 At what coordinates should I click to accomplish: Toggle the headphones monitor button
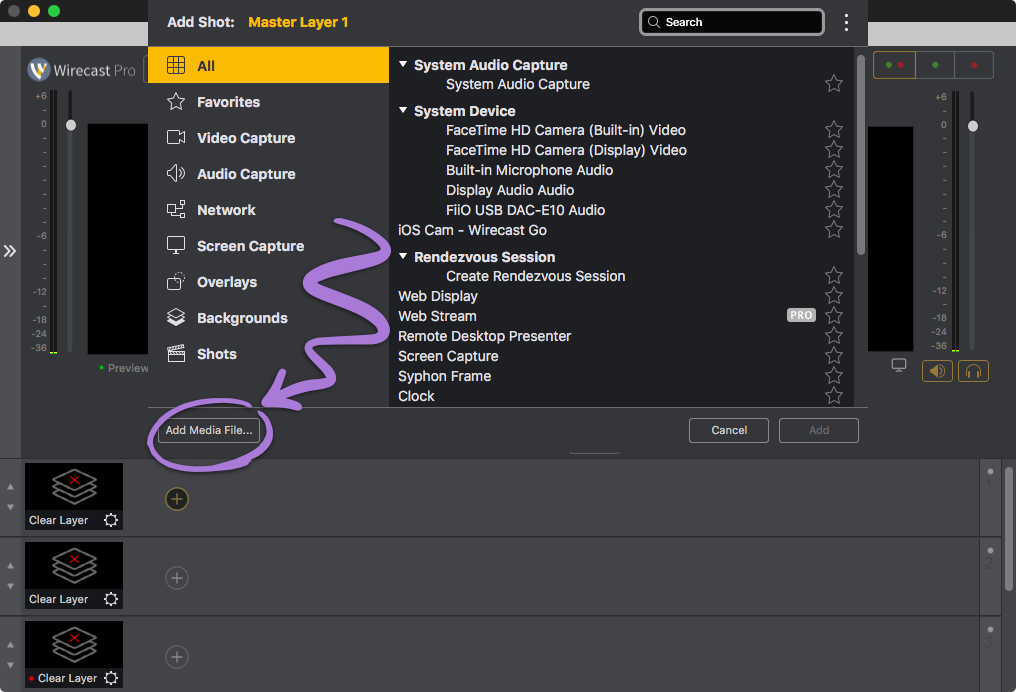pos(973,371)
